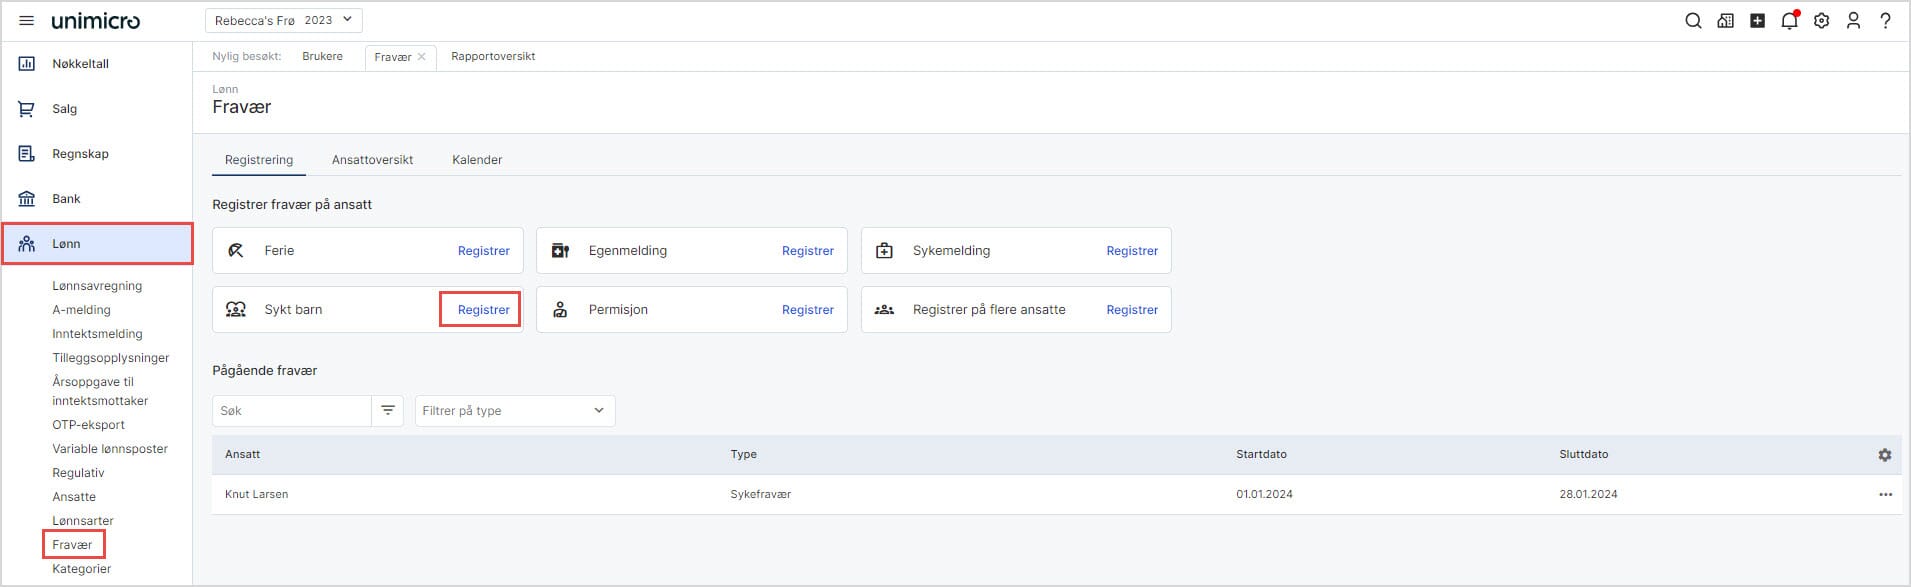Click the user profile icon
Viewport: 1911px width, 587px height.
pyautogui.click(x=1853, y=21)
